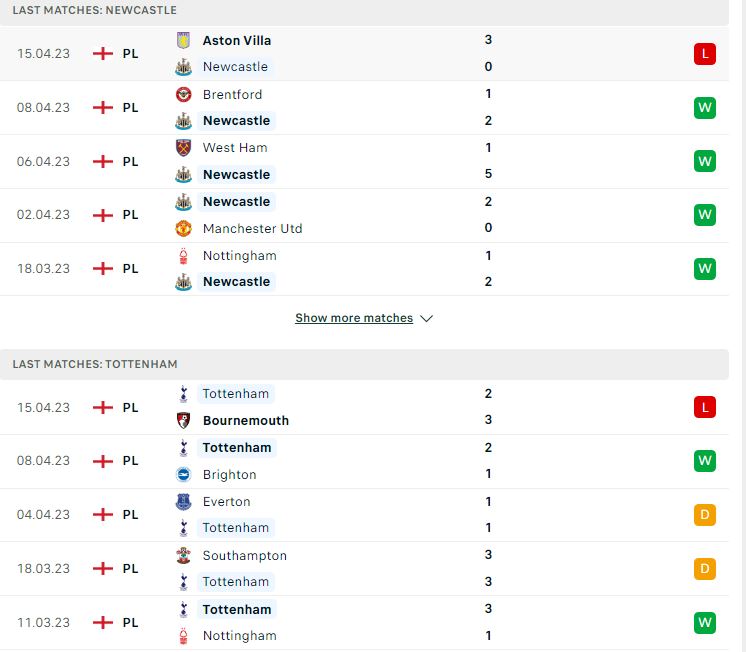Click red L badge for Aston Villa match

(x=705, y=53)
